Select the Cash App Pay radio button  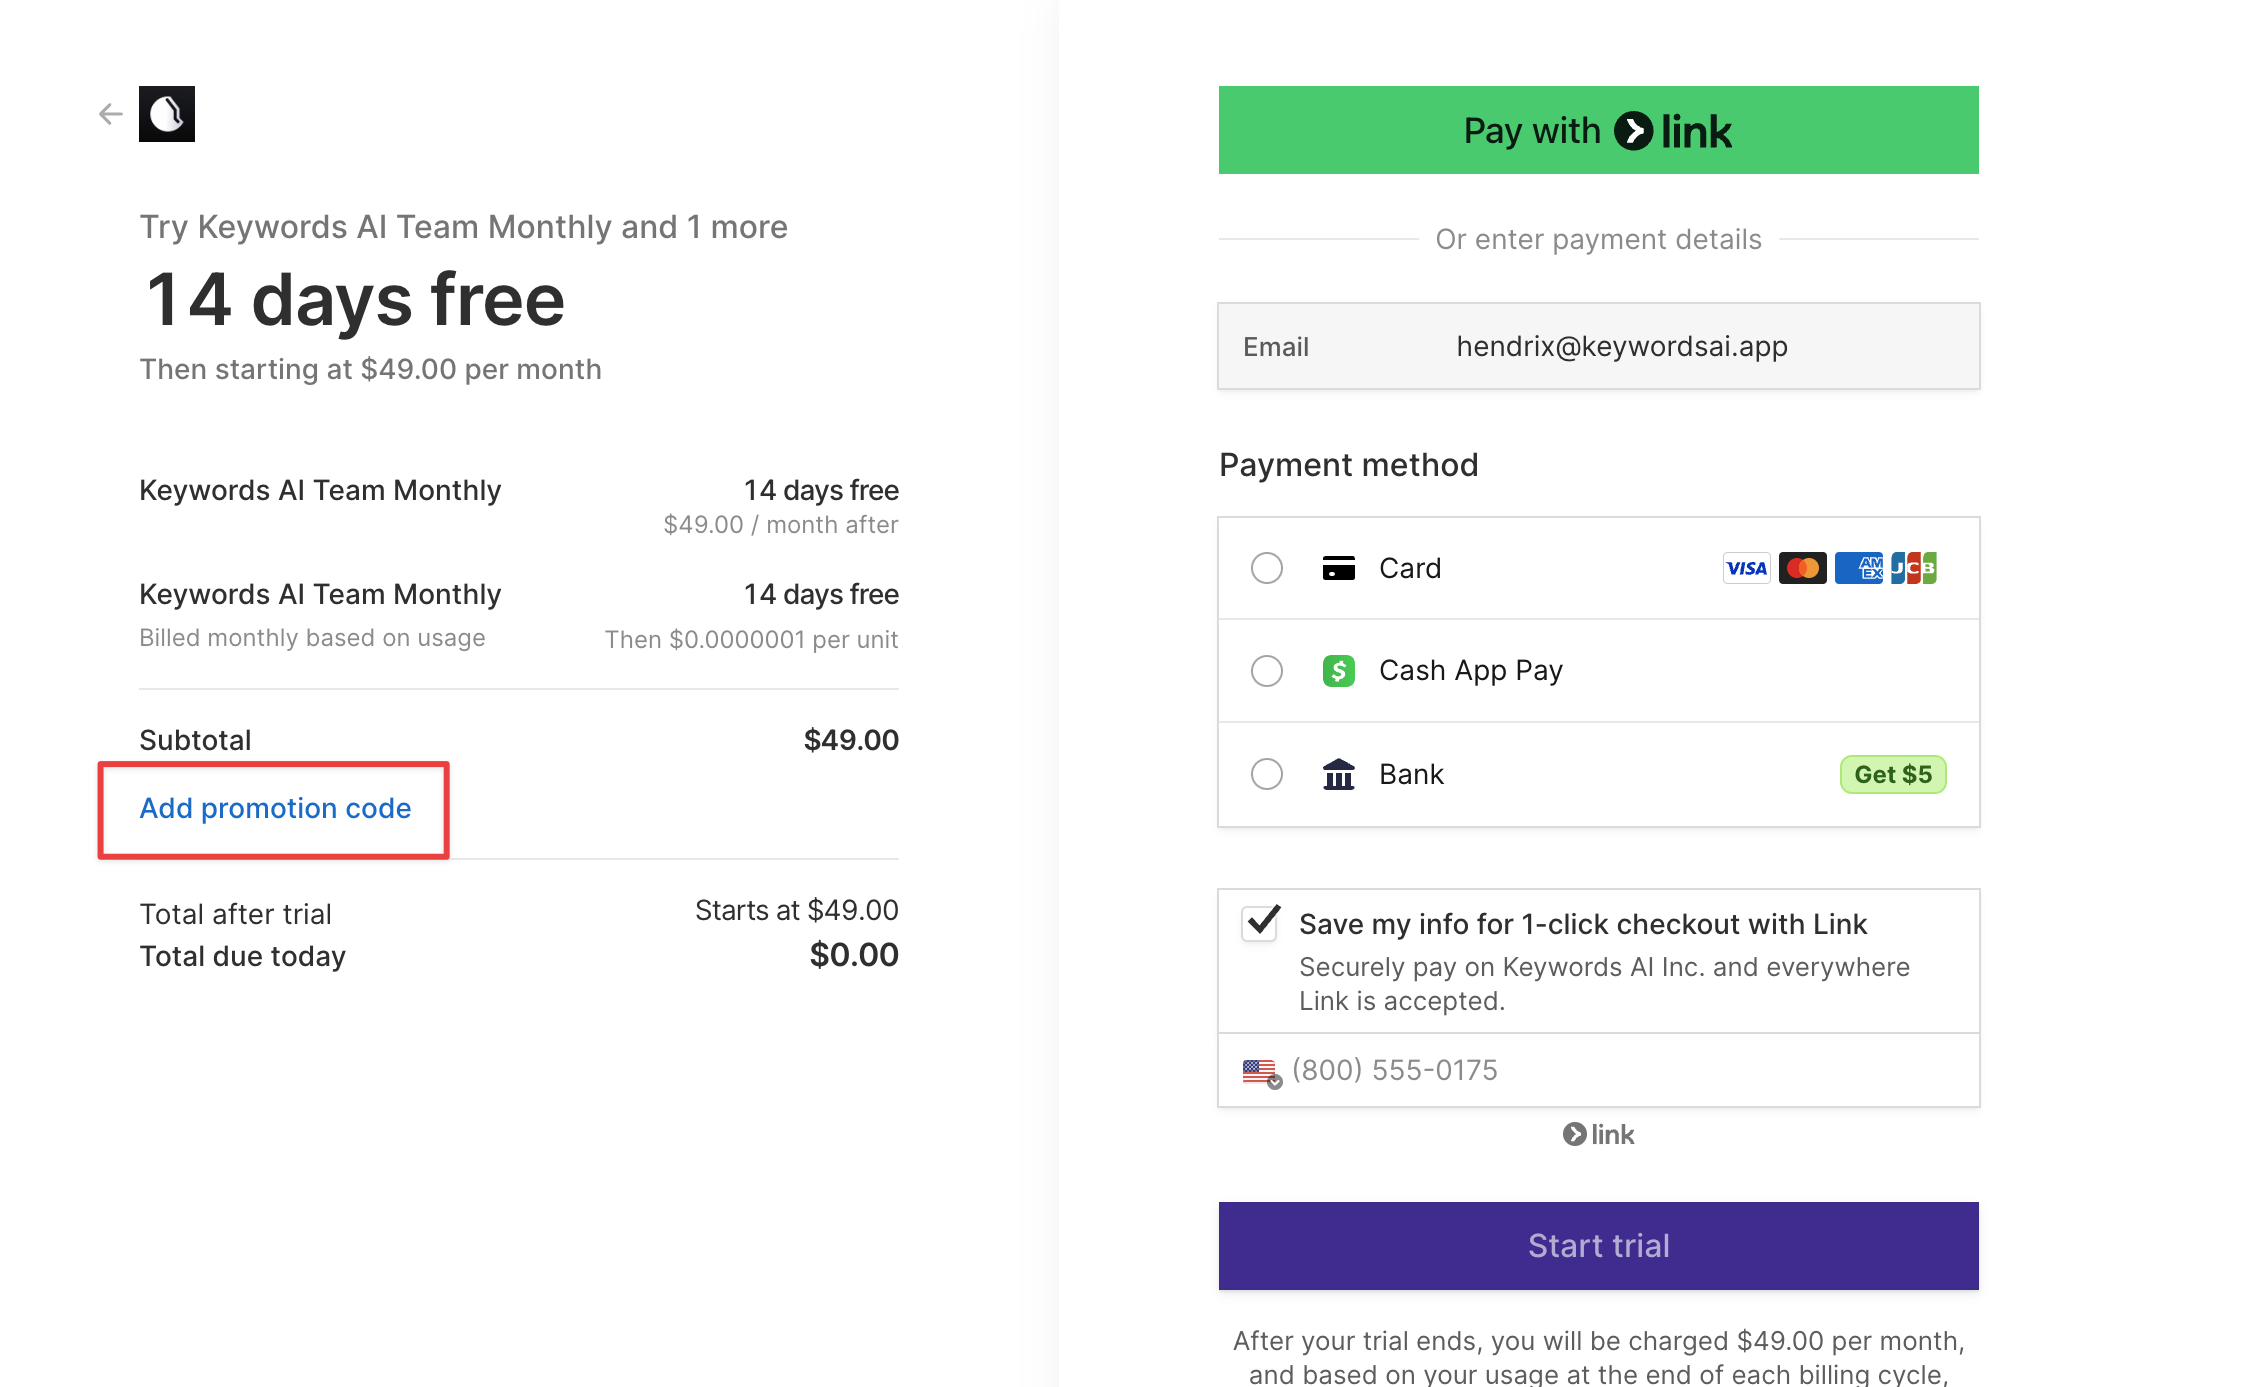pos(1267,670)
